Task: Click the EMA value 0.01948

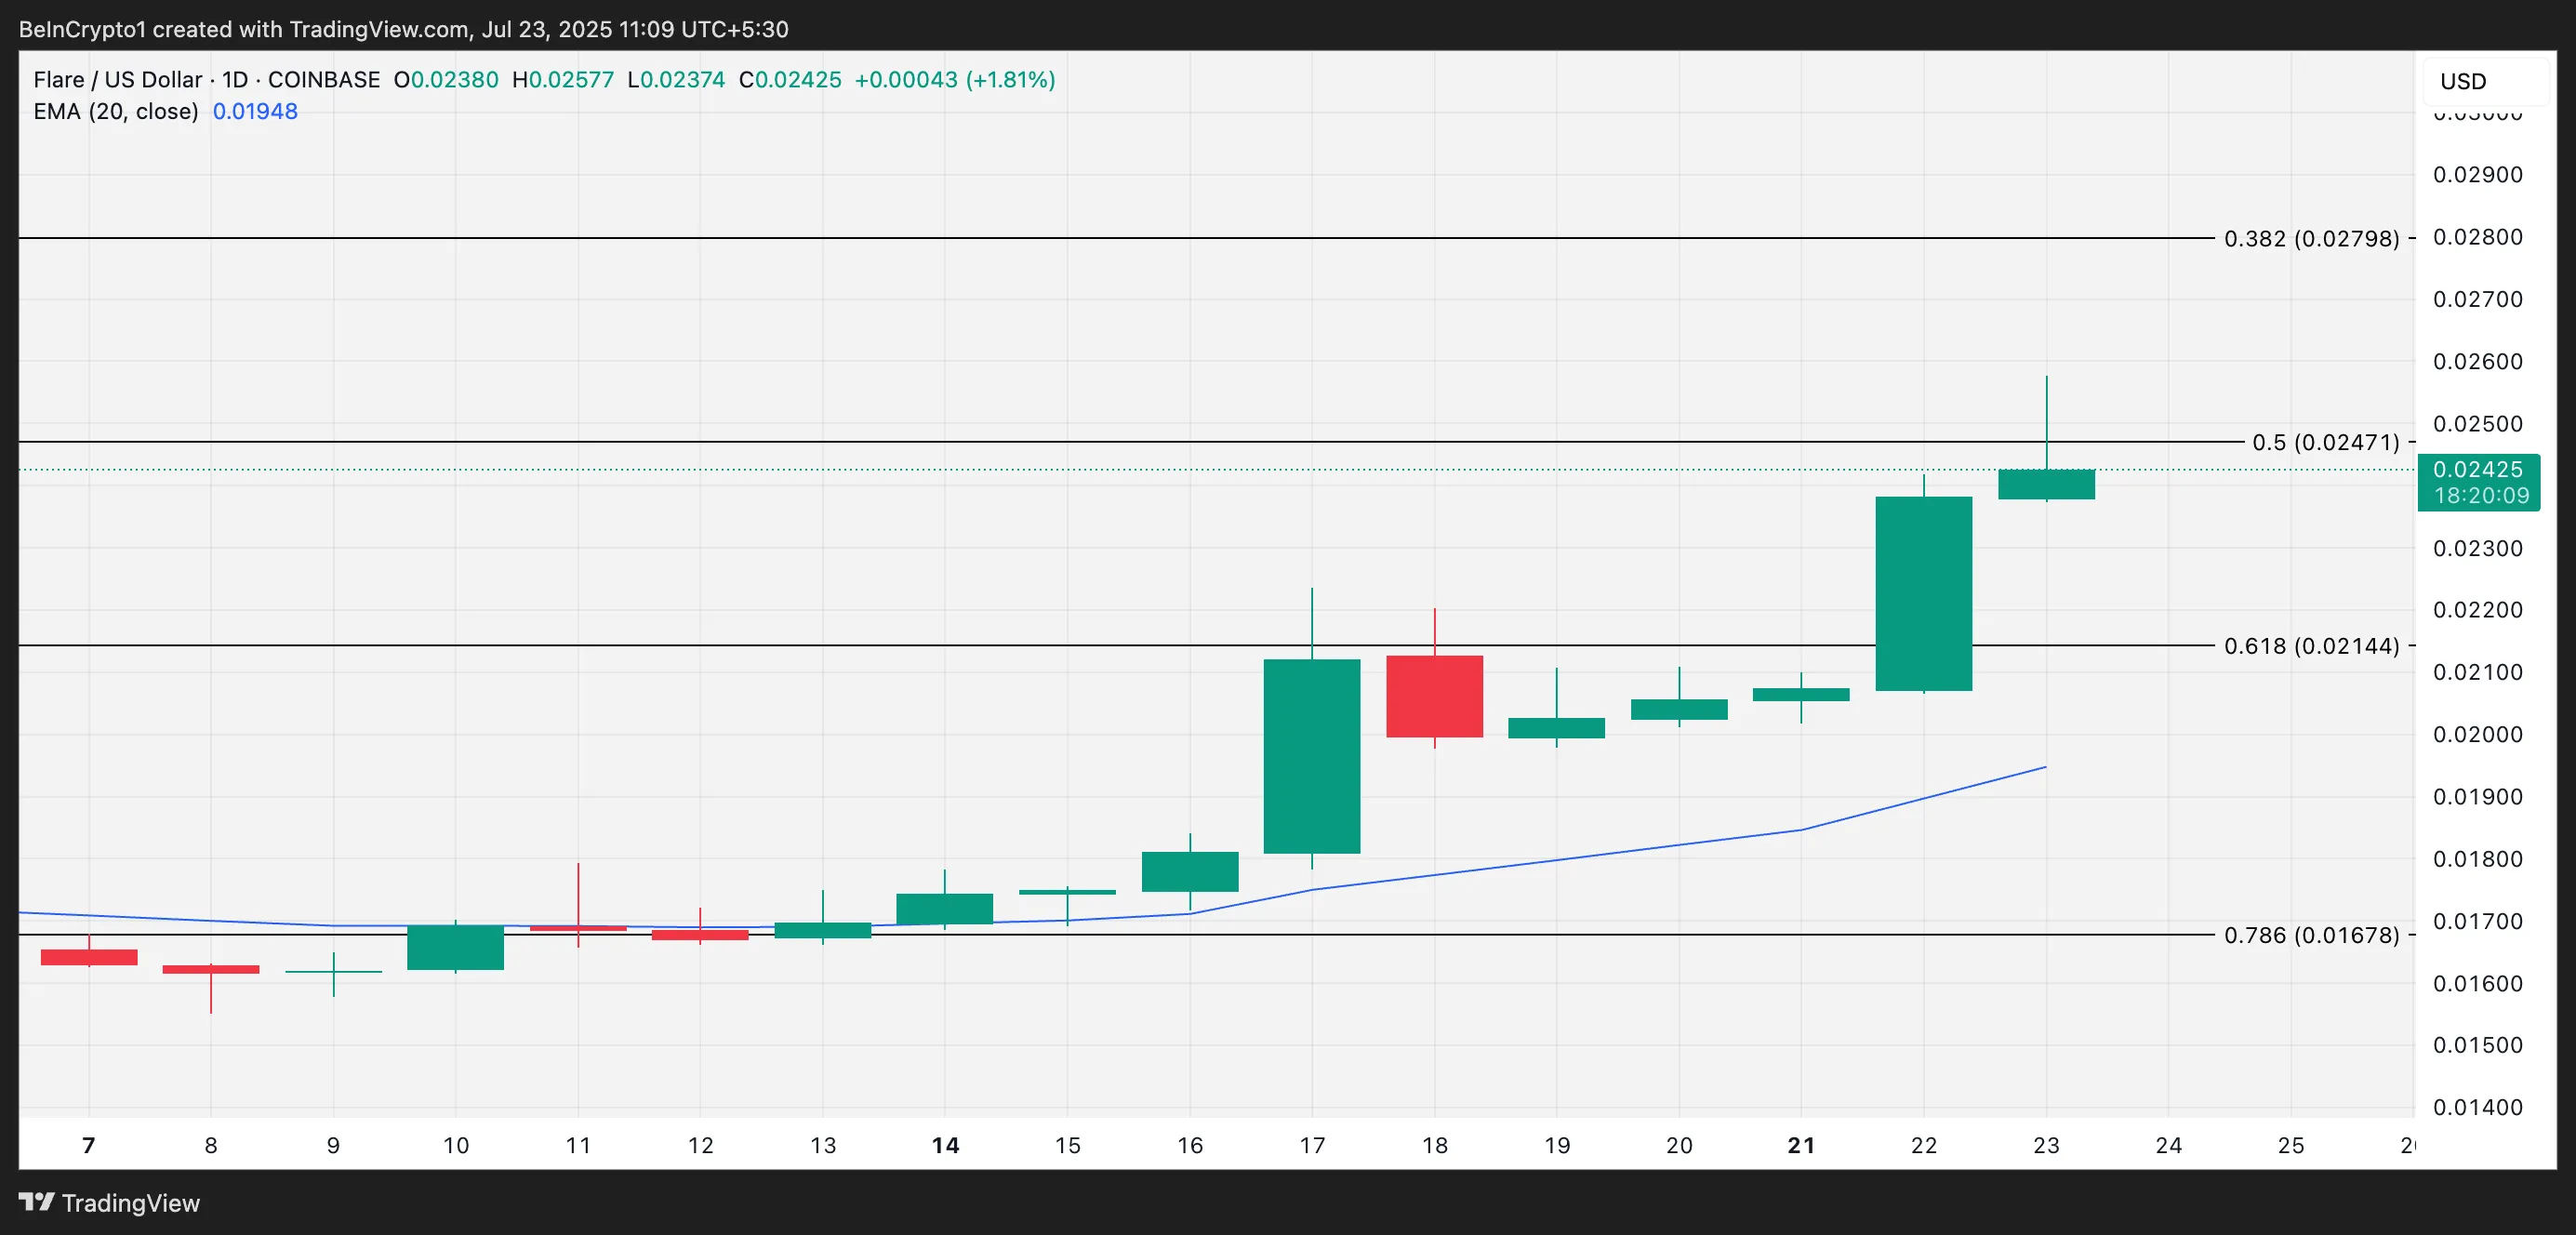Action: 255,111
